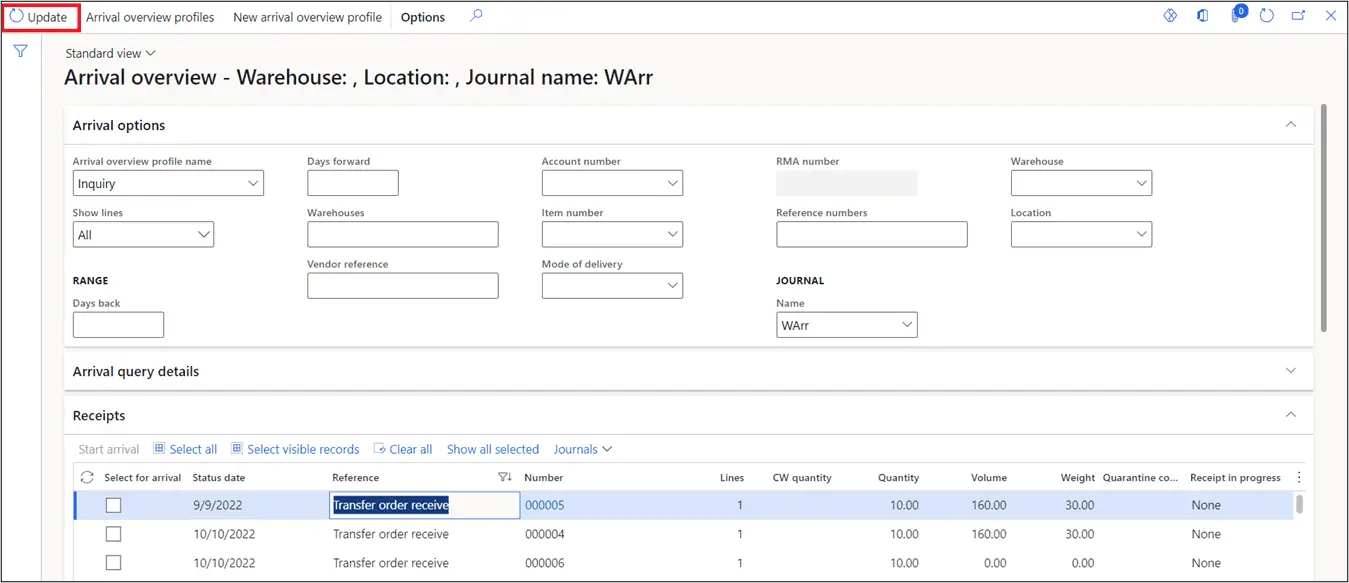Collapse the Arrival options section

point(1289,124)
